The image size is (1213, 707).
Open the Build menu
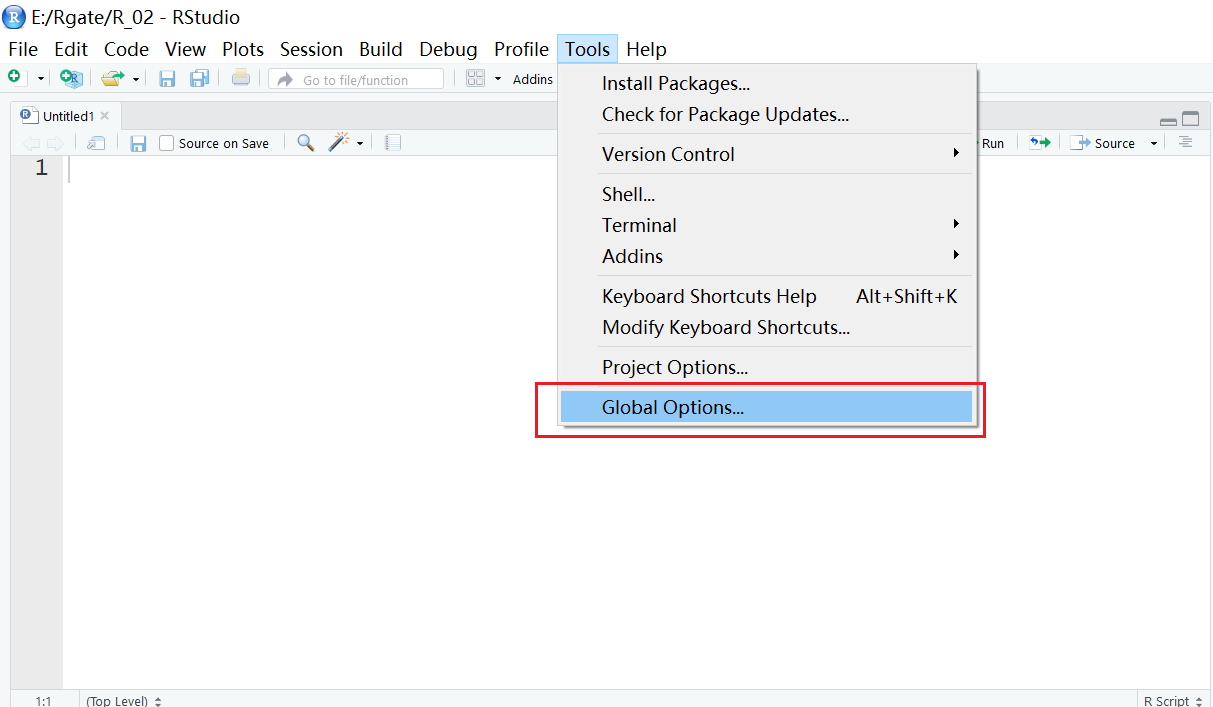[381, 49]
